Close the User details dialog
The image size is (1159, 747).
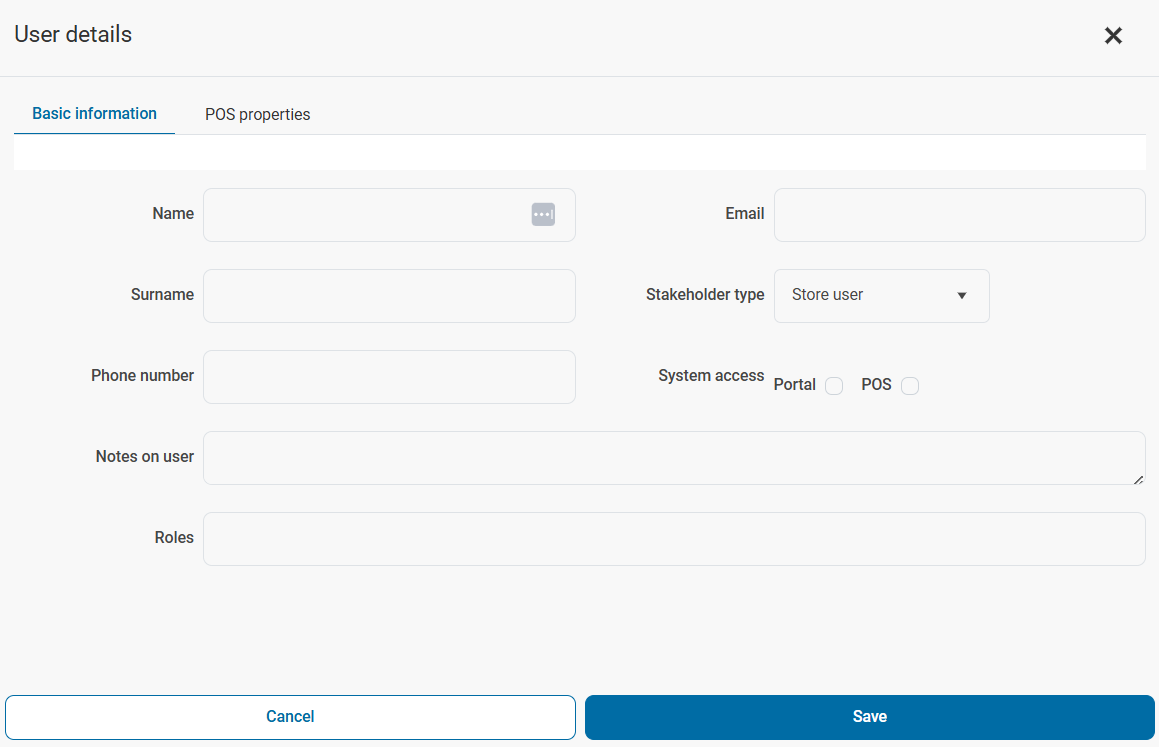(x=1113, y=36)
